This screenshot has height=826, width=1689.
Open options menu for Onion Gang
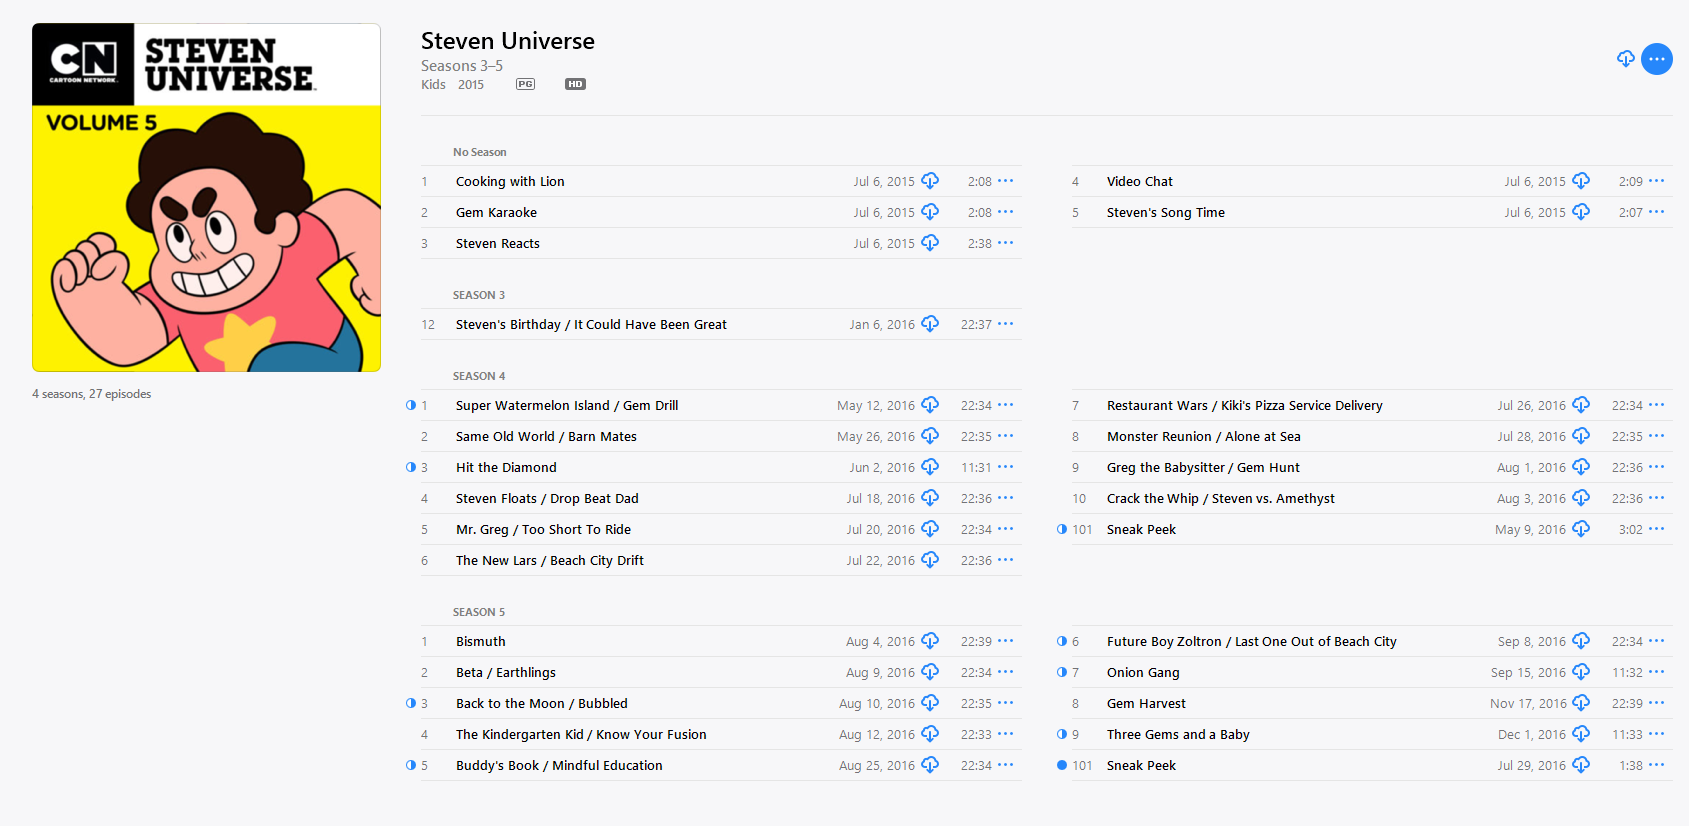point(1657,672)
